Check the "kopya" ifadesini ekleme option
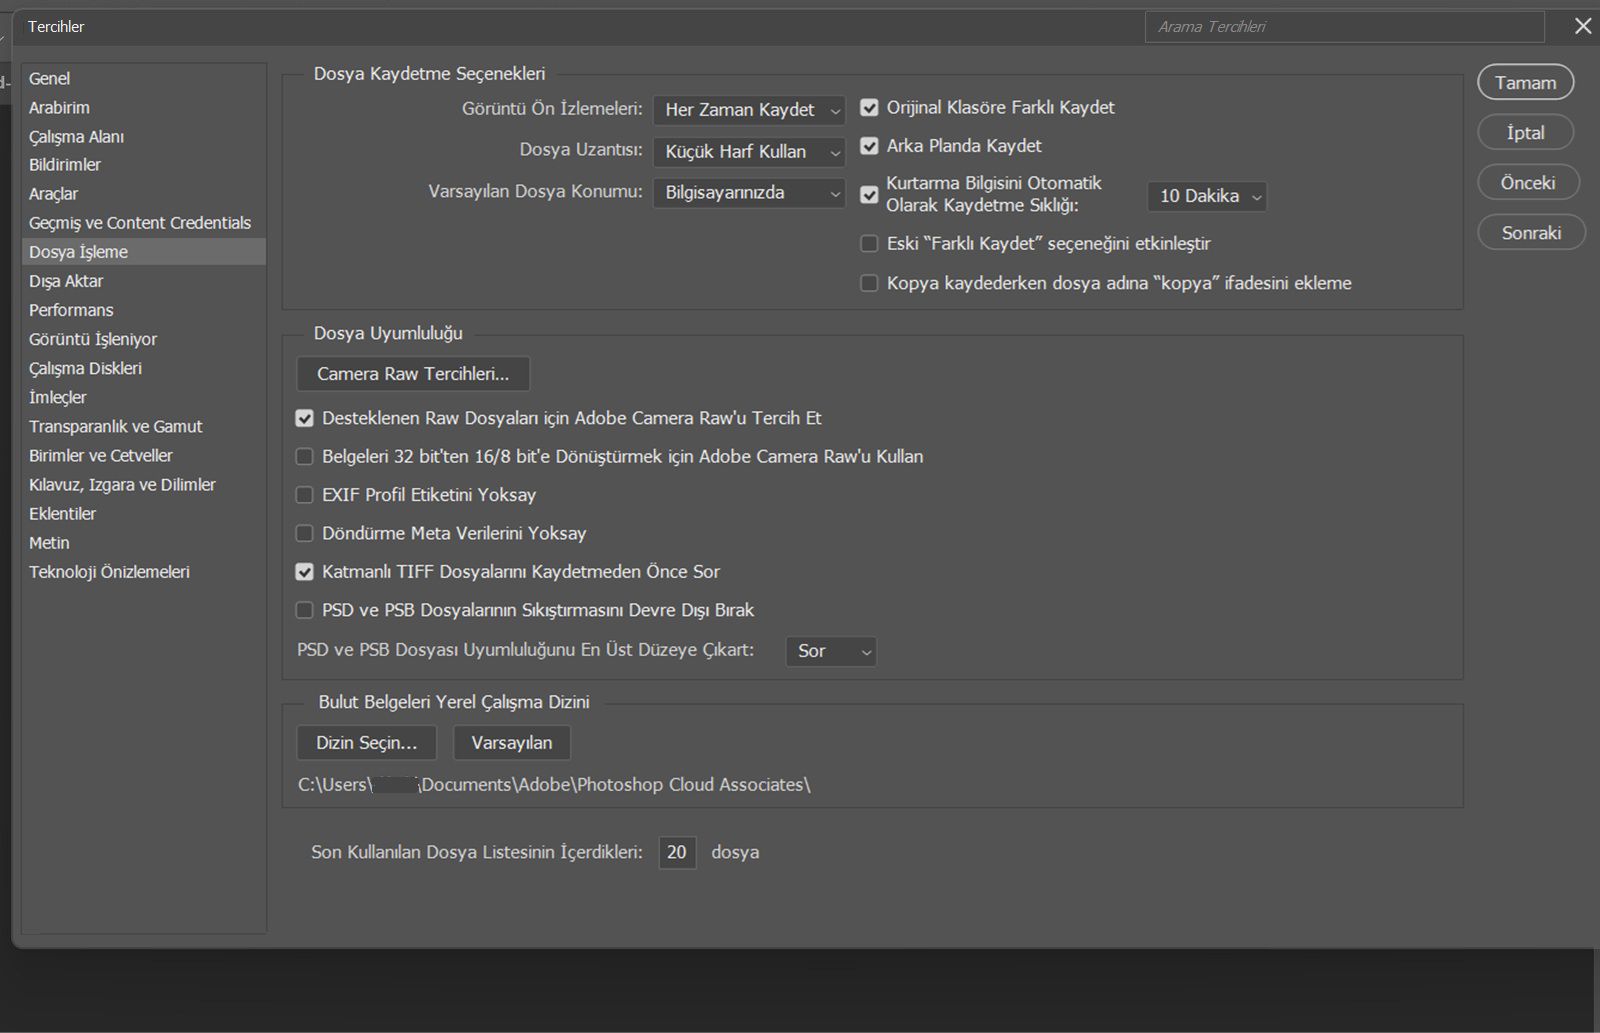 coord(869,283)
